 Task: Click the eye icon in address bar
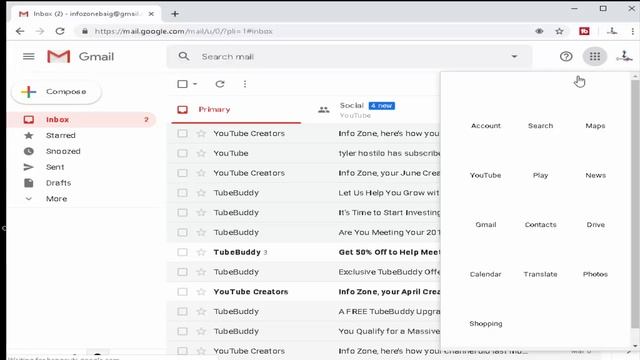tap(539, 31)
